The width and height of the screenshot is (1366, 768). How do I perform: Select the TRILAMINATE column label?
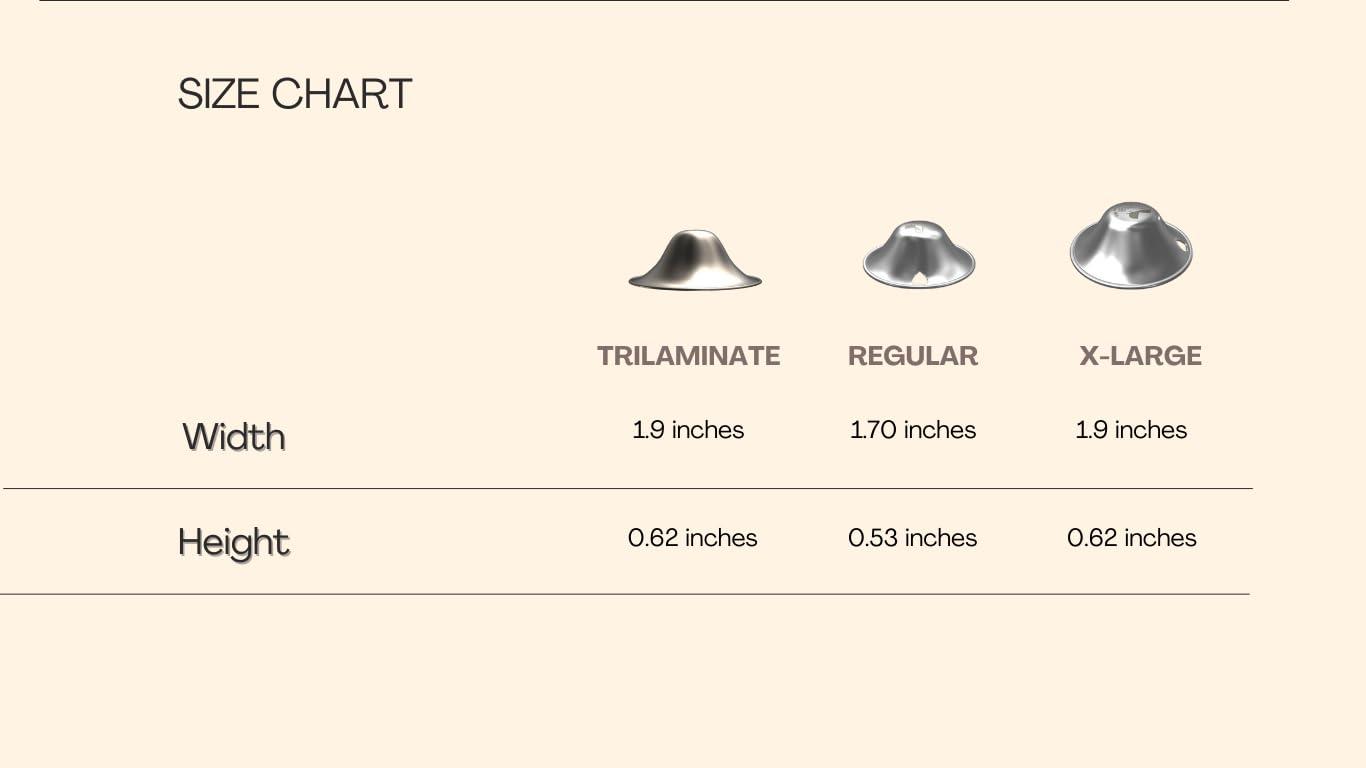pos(688,356)
